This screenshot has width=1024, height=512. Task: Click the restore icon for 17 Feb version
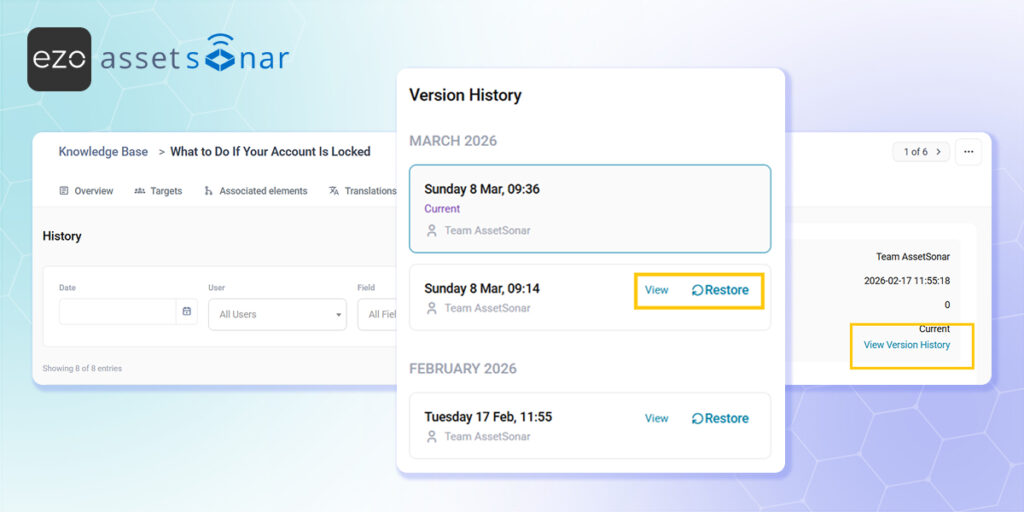pyautogui.click(x=697, y=418)
